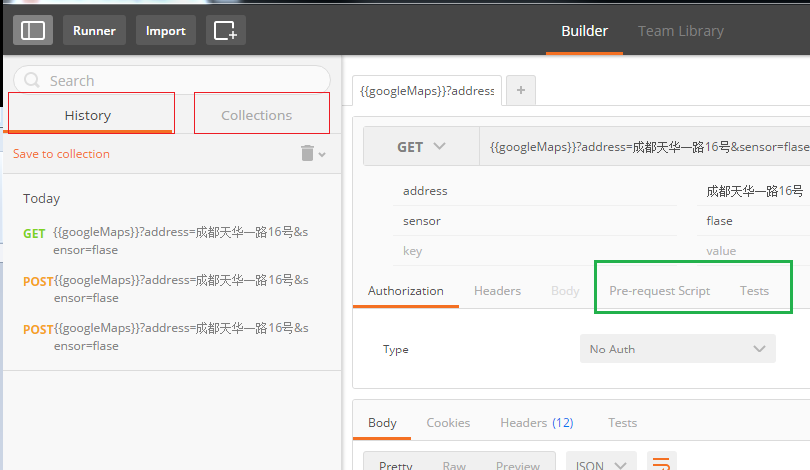This screenshot has height=470, width=810.
Task: Click the request URL field
Action: (x=645, y=147)
